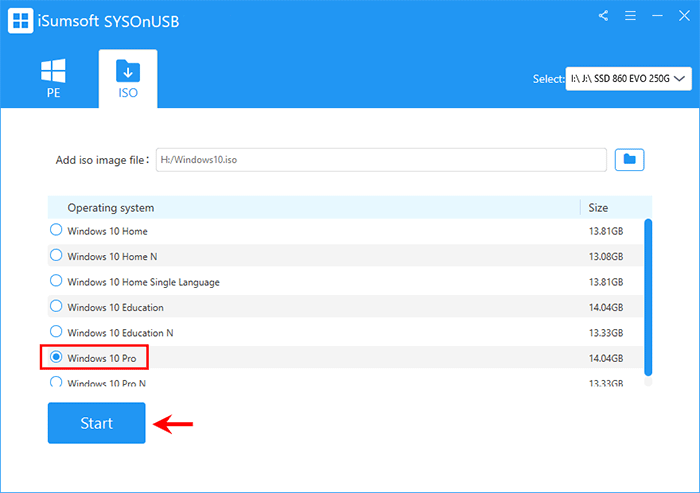Screen dimensions: 700x493
Task: Close the SYSOnUSB window
Action: (x=684, y=16)
